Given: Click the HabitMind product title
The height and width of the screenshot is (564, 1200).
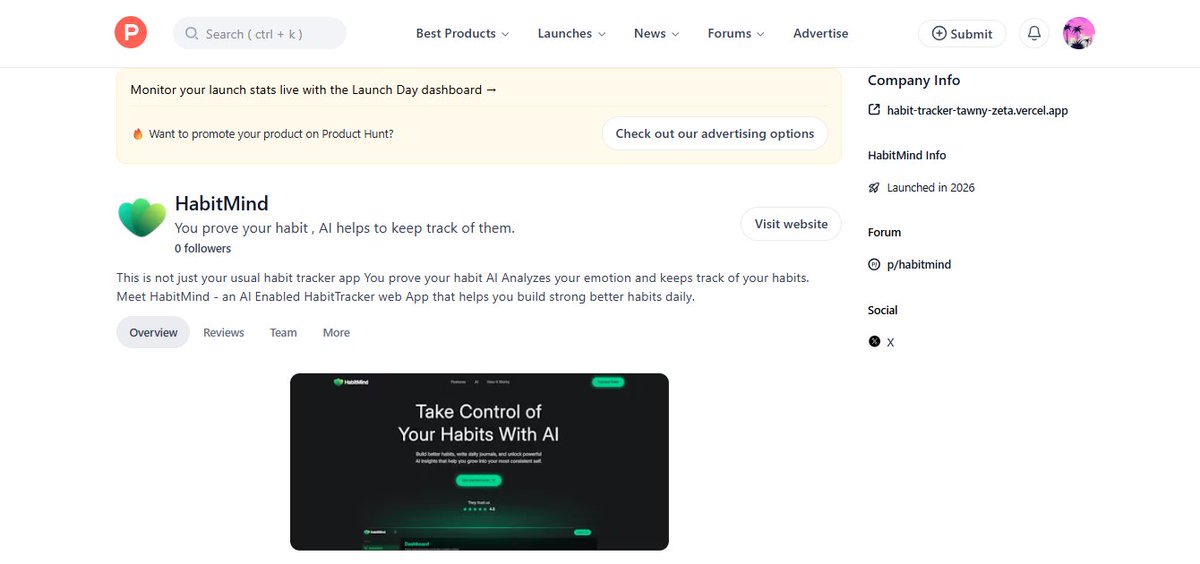Looking at the screenshot, I should click(x=221, y=203).
